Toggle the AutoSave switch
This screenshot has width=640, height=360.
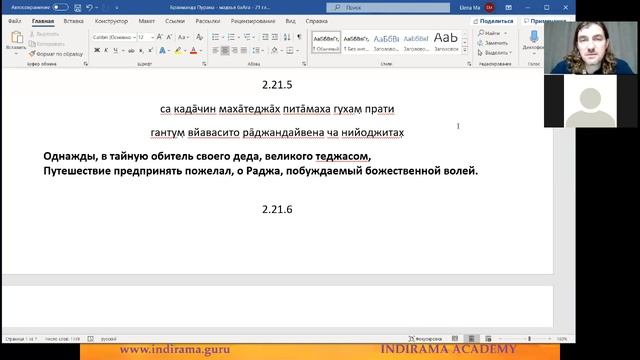pos(60,7)
